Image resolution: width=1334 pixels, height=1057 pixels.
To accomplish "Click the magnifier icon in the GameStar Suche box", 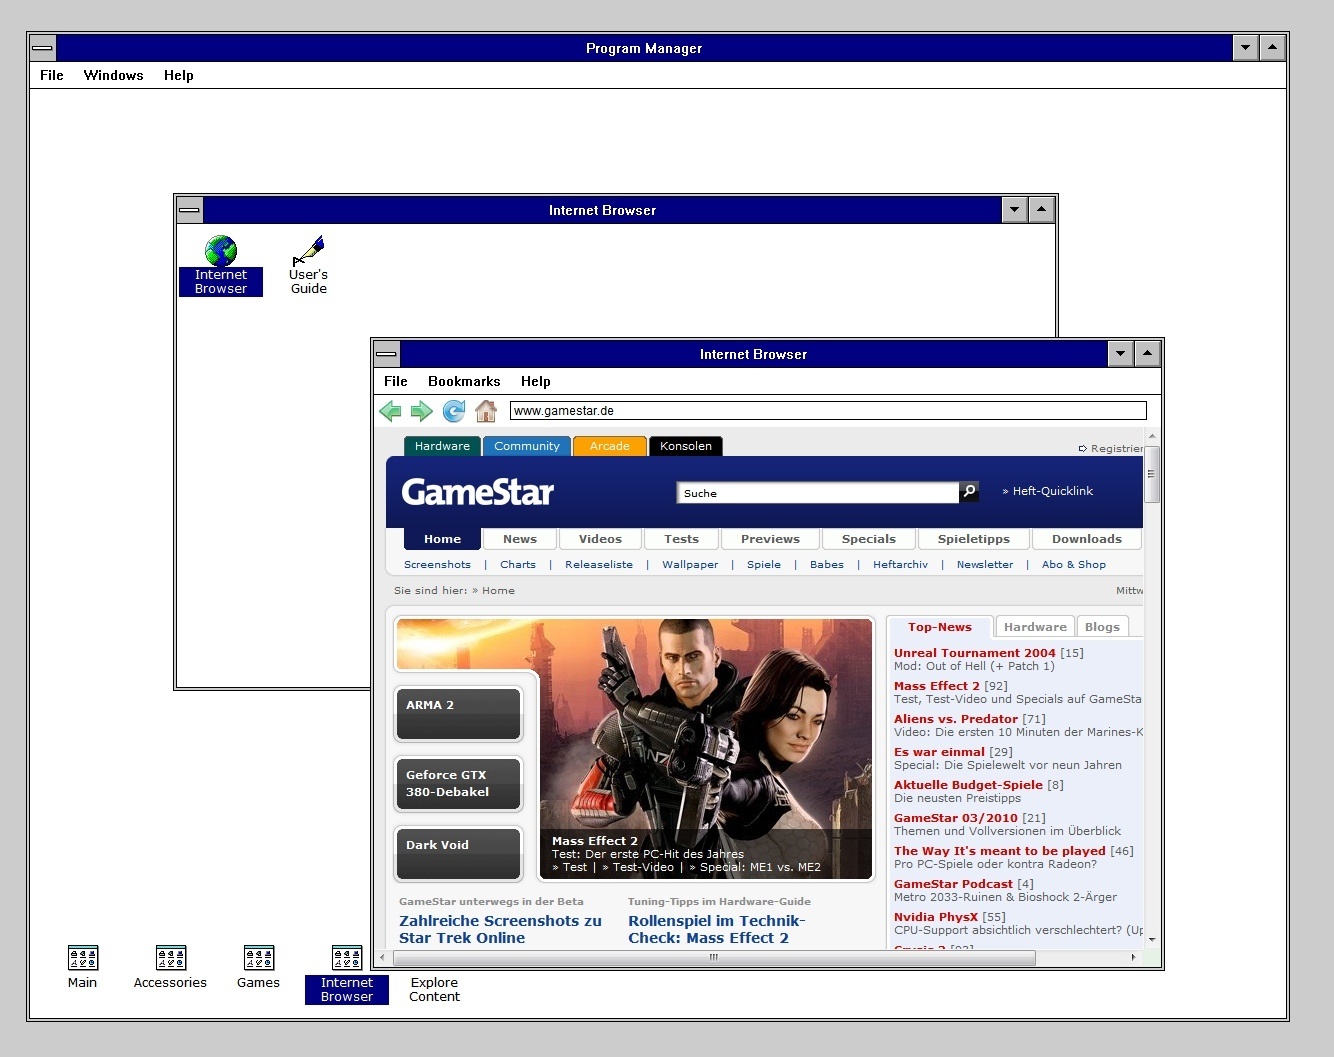I will [x=968, y=492].
